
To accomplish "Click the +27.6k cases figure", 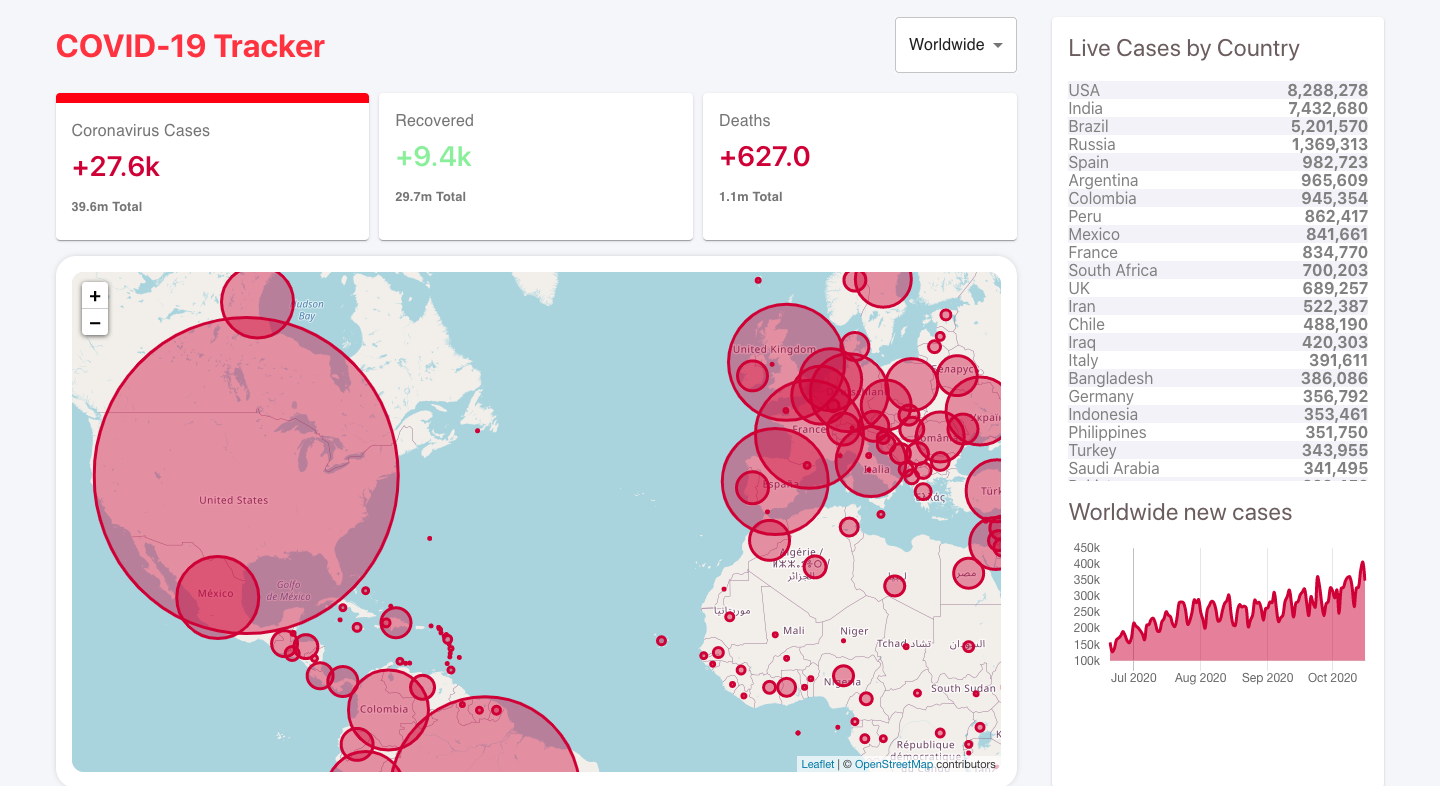I will pyautogui.click(x=116, y=167).
